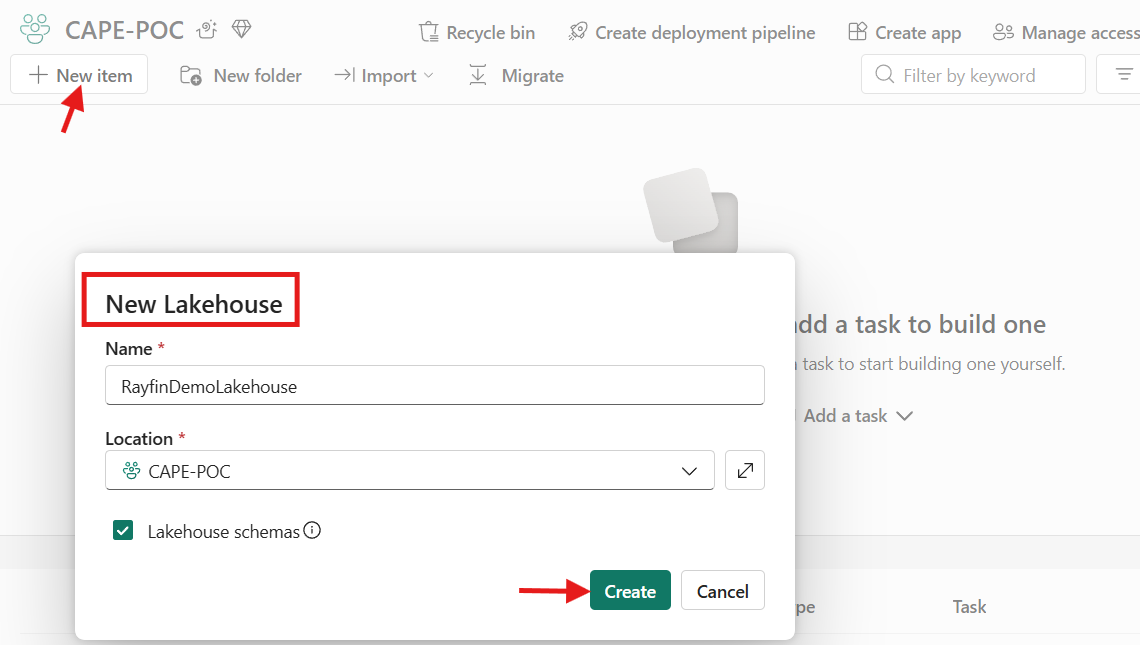Click Create deployment pipeline
Viewport: 1140px width, 645px height.
click(691, 33)
